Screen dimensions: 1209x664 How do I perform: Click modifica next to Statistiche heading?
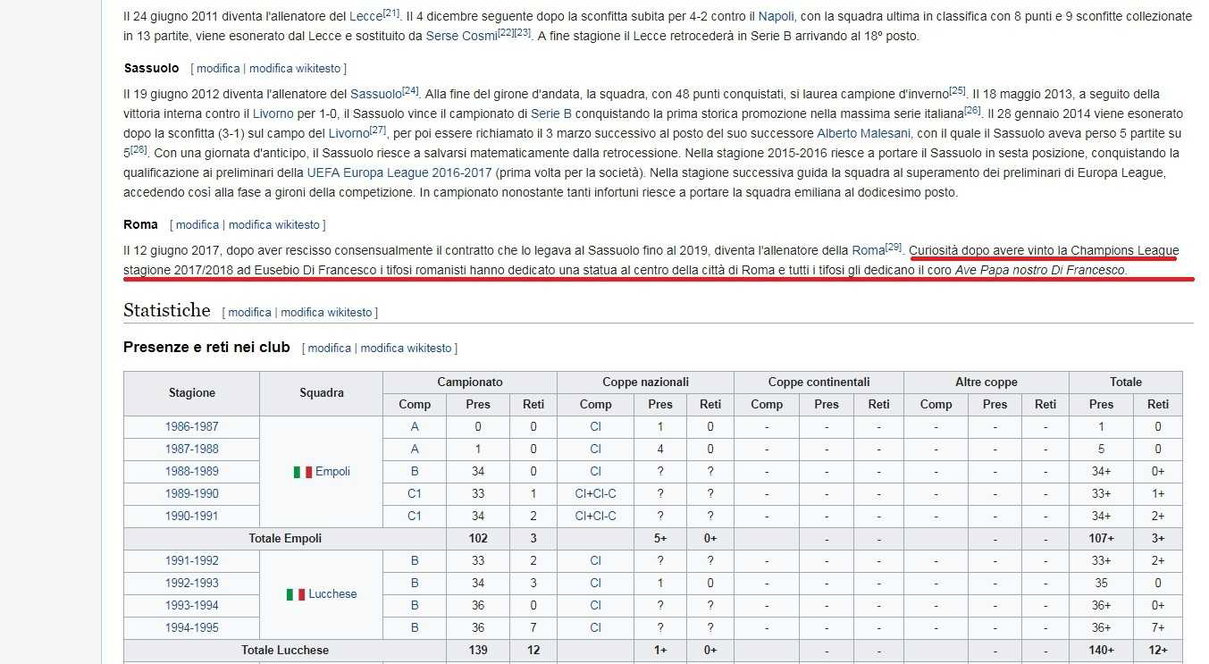[x=250, y=312]
